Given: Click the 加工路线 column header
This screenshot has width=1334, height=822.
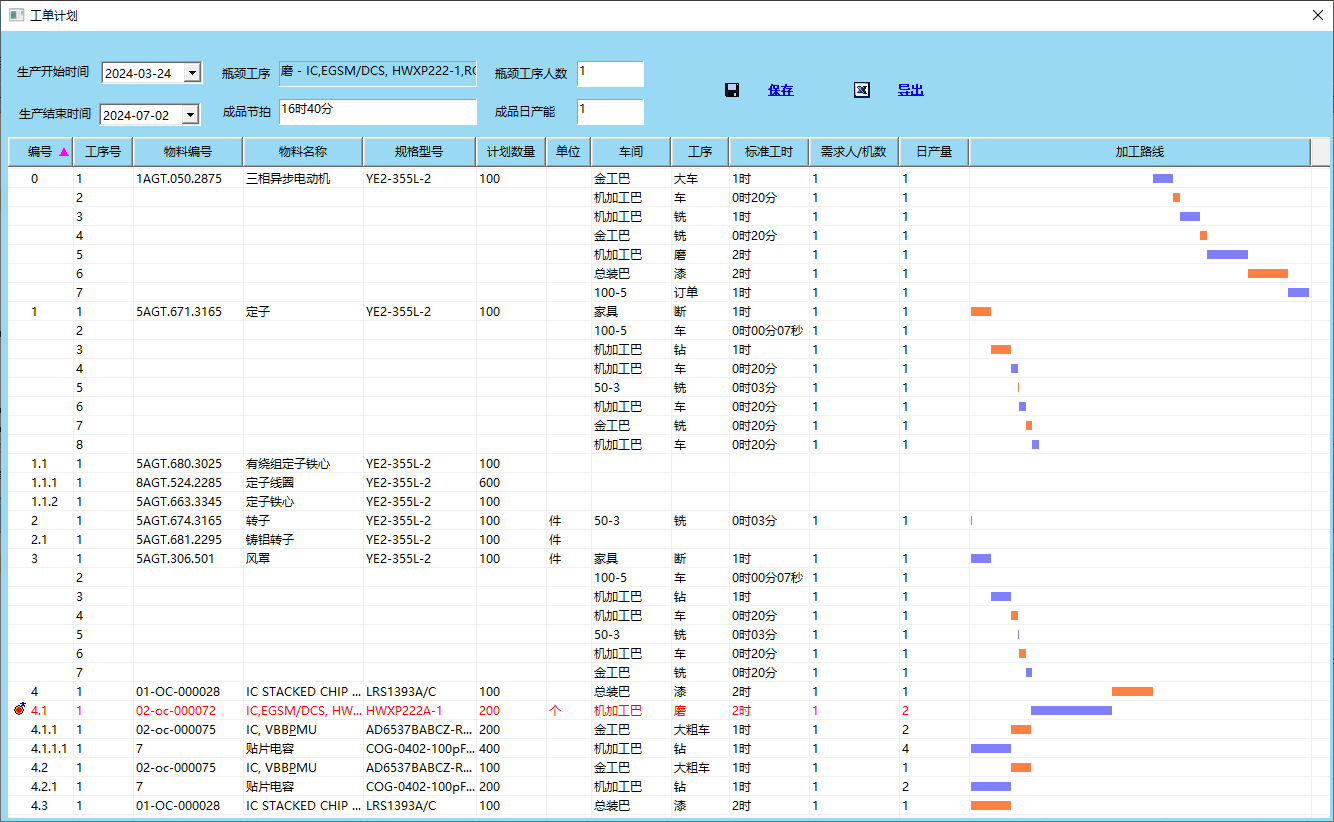Looking at the screenshot, I should coord(1140,152).
